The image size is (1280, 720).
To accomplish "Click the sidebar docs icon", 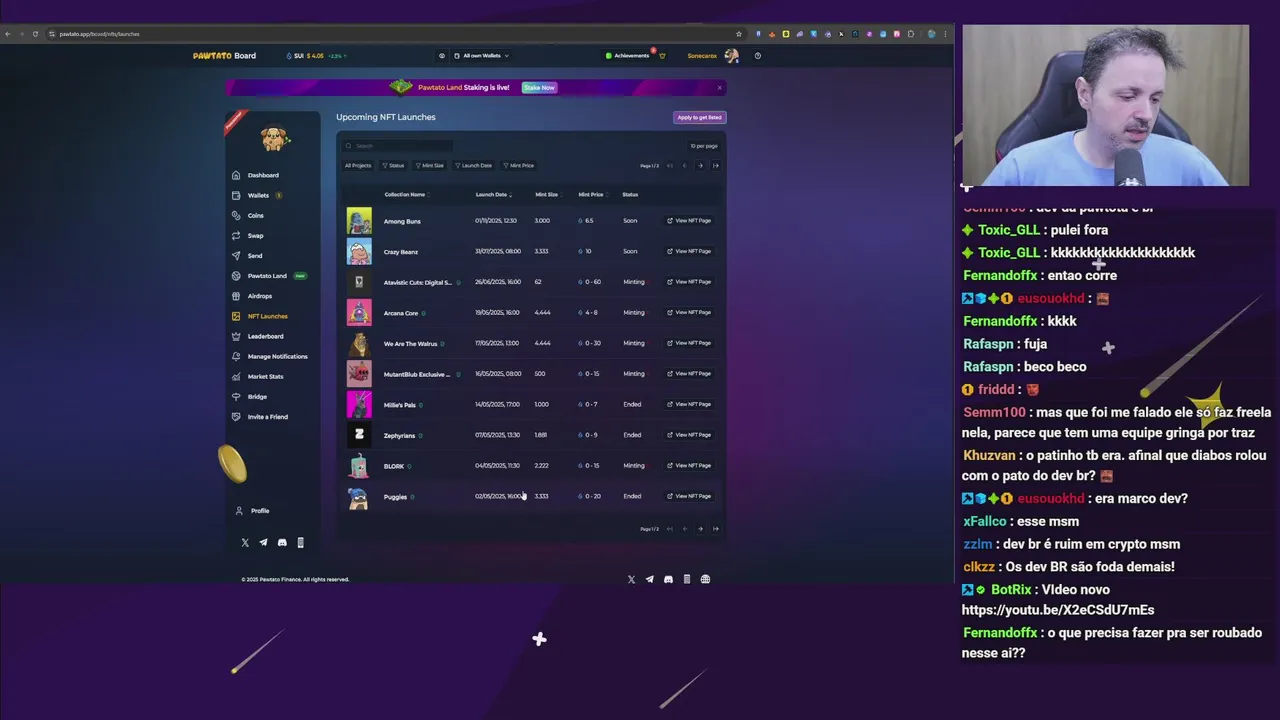I will pyautogui.click(x=300, y=543).
